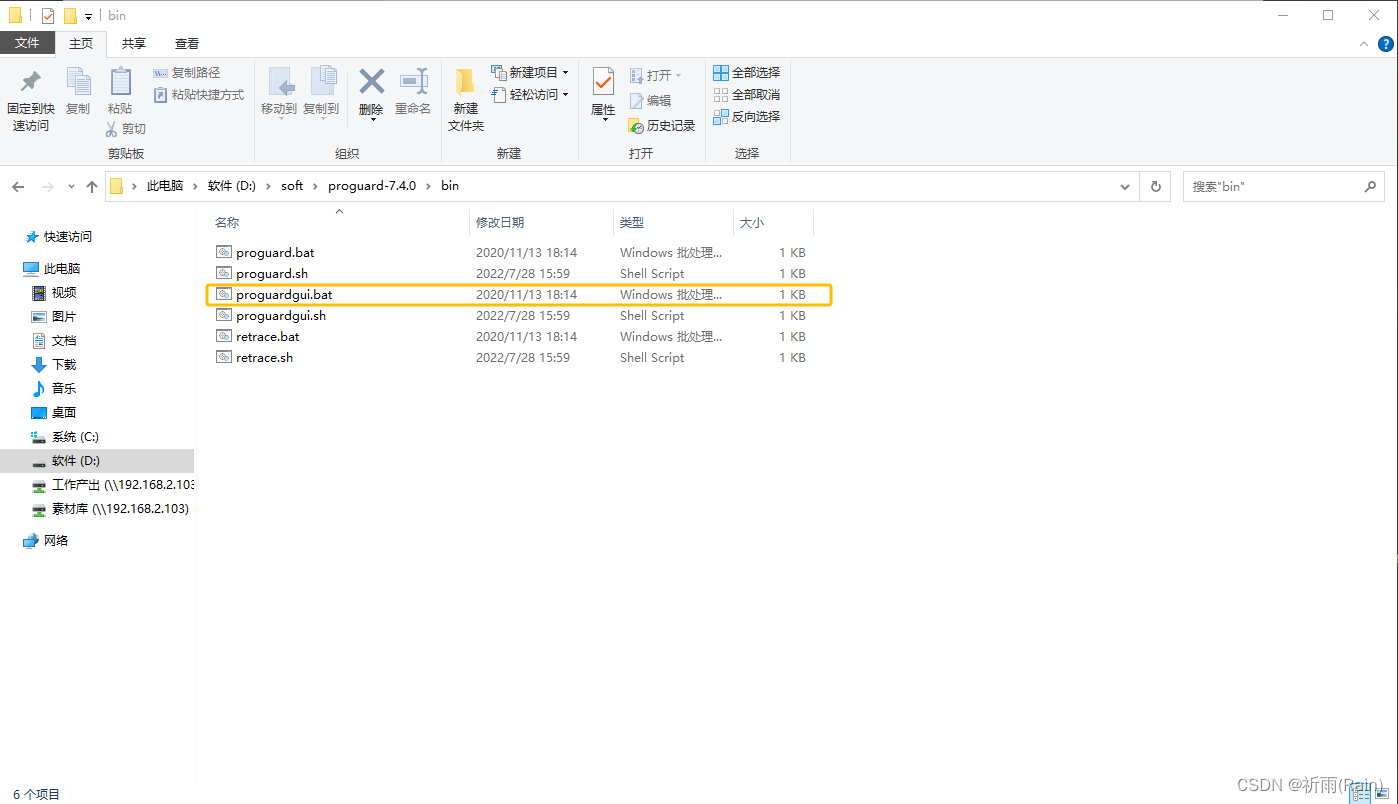
Task: Click 全部选择 to select all files
Action: (x=748, y=72)
